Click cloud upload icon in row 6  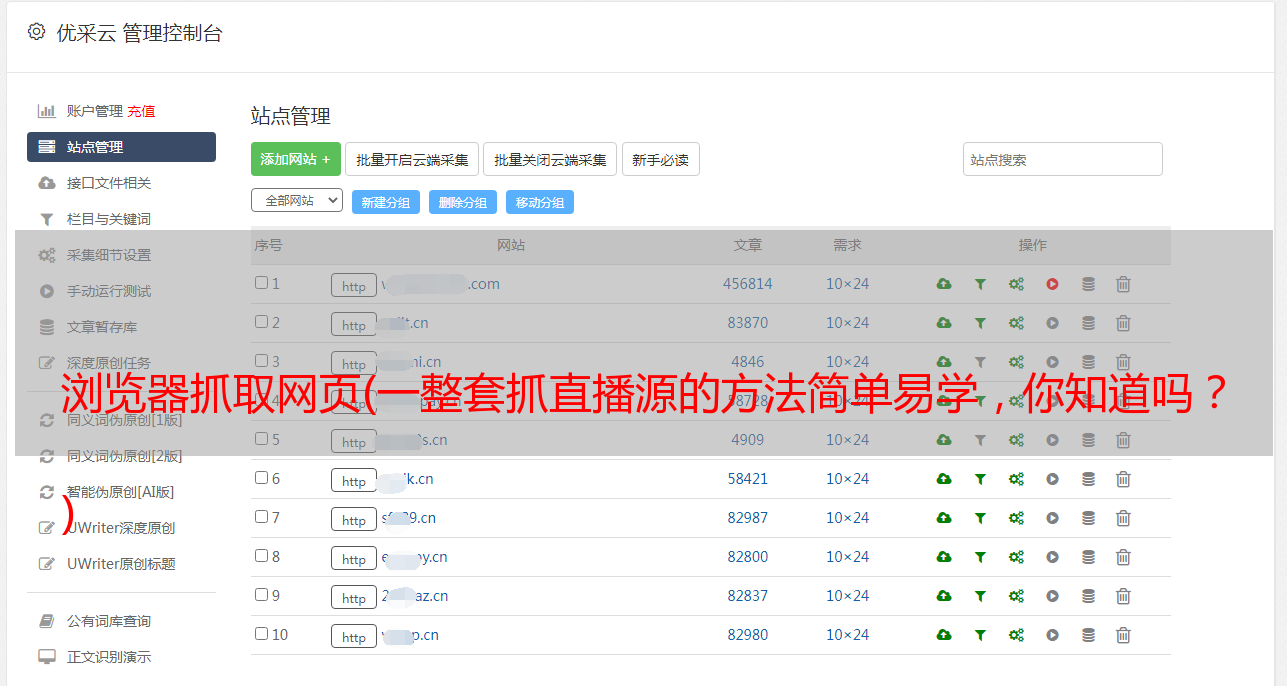(944, 479)
